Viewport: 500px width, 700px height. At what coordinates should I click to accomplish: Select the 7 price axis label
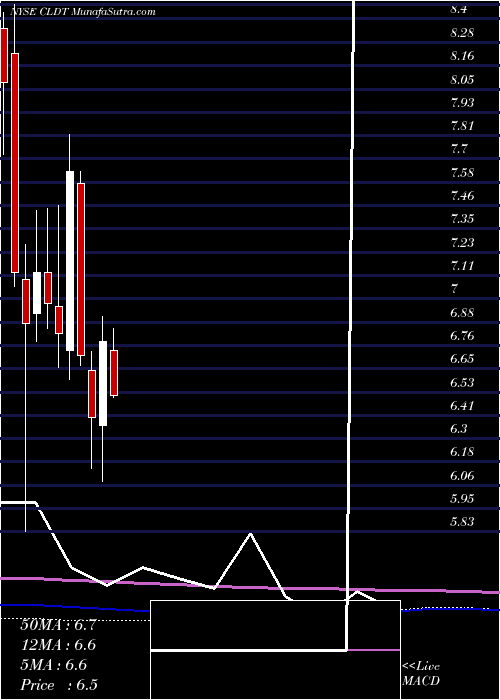coord(455,289)
